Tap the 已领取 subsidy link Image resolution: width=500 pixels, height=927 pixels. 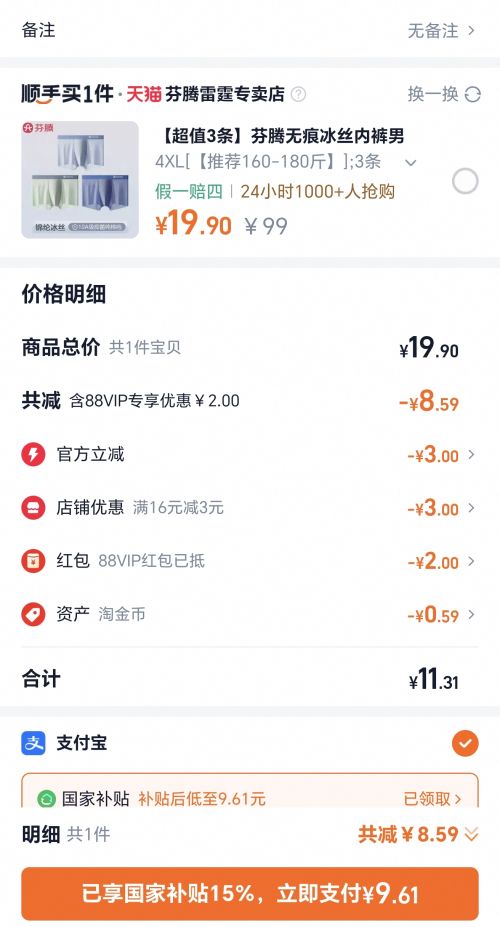pos(433,799)
